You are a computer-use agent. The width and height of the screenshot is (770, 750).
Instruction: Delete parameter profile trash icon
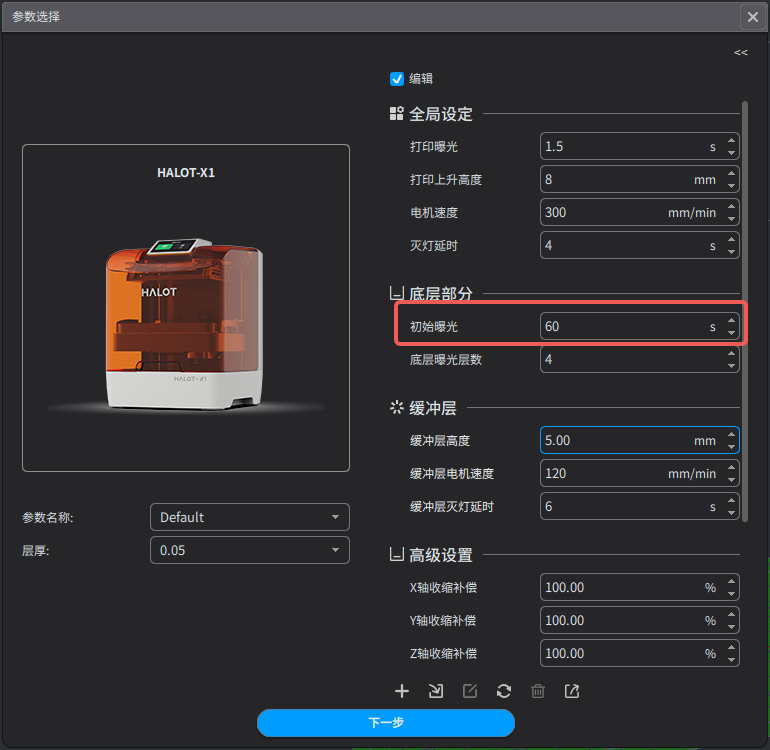click(538, 691)
